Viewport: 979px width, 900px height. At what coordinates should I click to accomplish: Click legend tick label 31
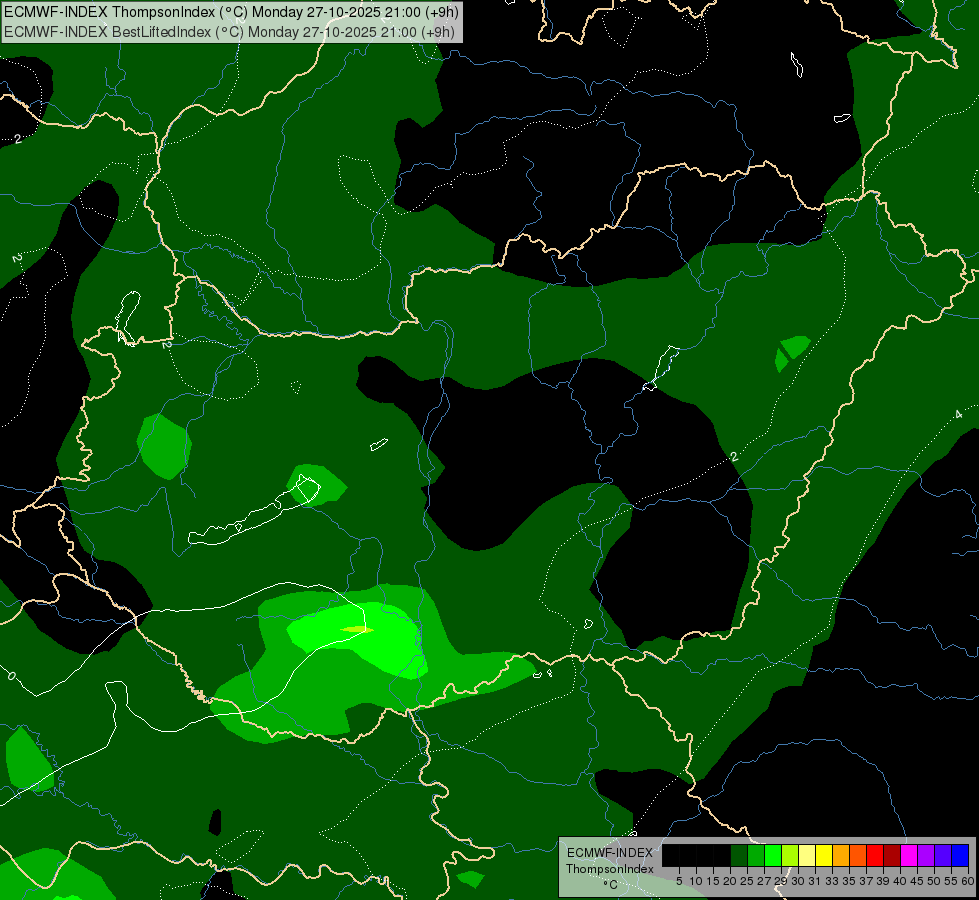pos(815,881)
